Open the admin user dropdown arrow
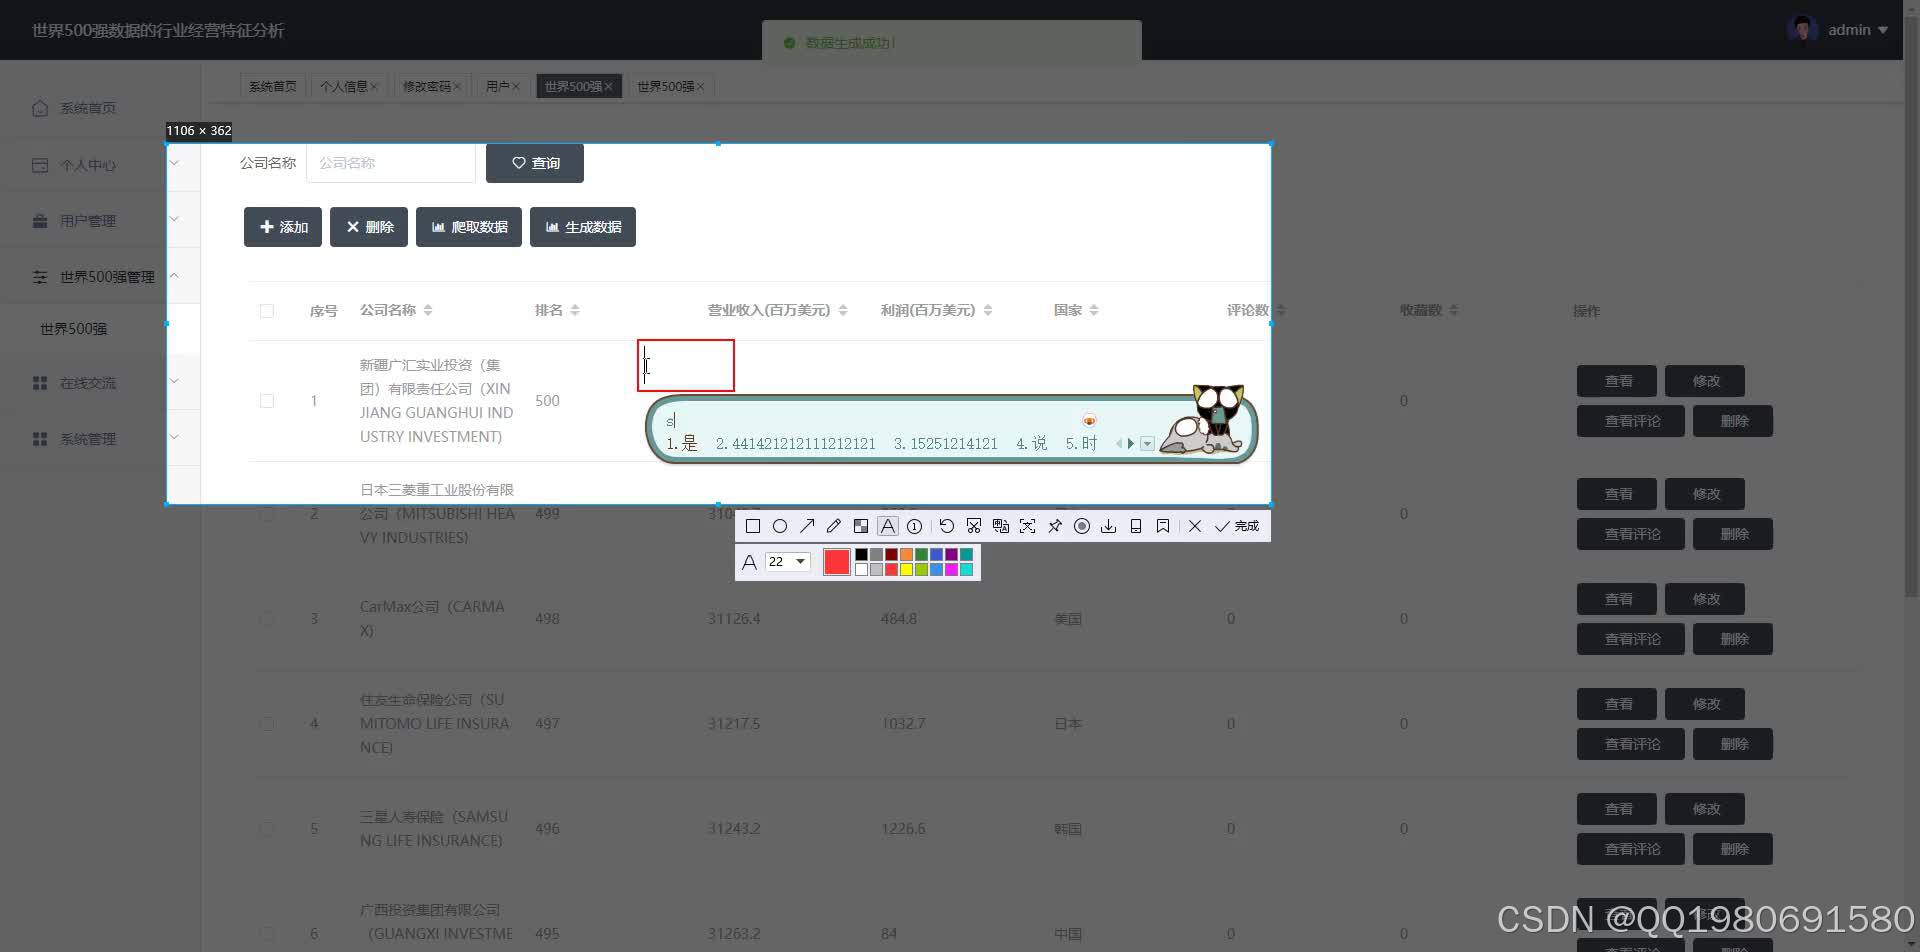 (x=1883, y=30)
